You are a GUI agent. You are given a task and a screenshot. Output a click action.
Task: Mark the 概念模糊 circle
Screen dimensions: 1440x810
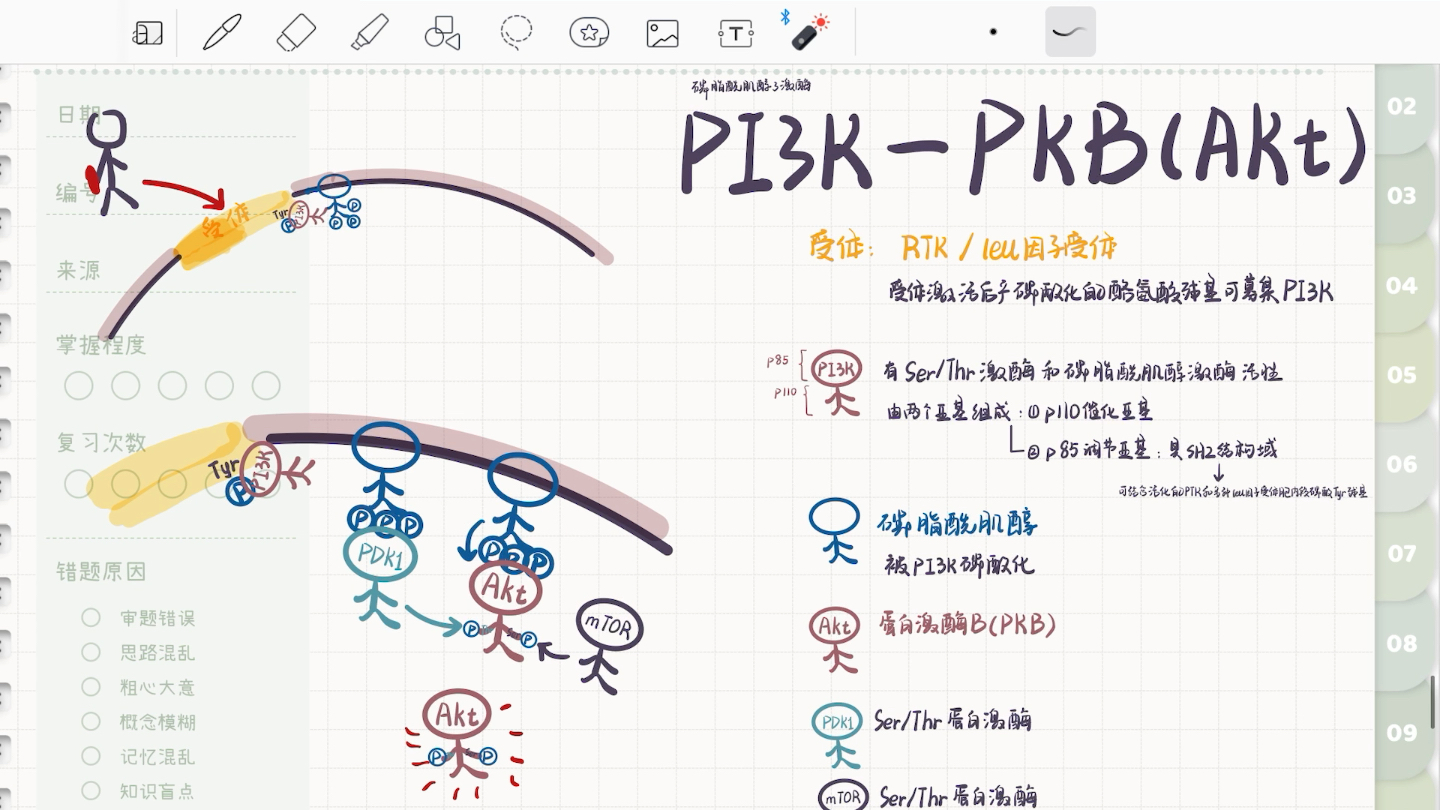(91, 721)
